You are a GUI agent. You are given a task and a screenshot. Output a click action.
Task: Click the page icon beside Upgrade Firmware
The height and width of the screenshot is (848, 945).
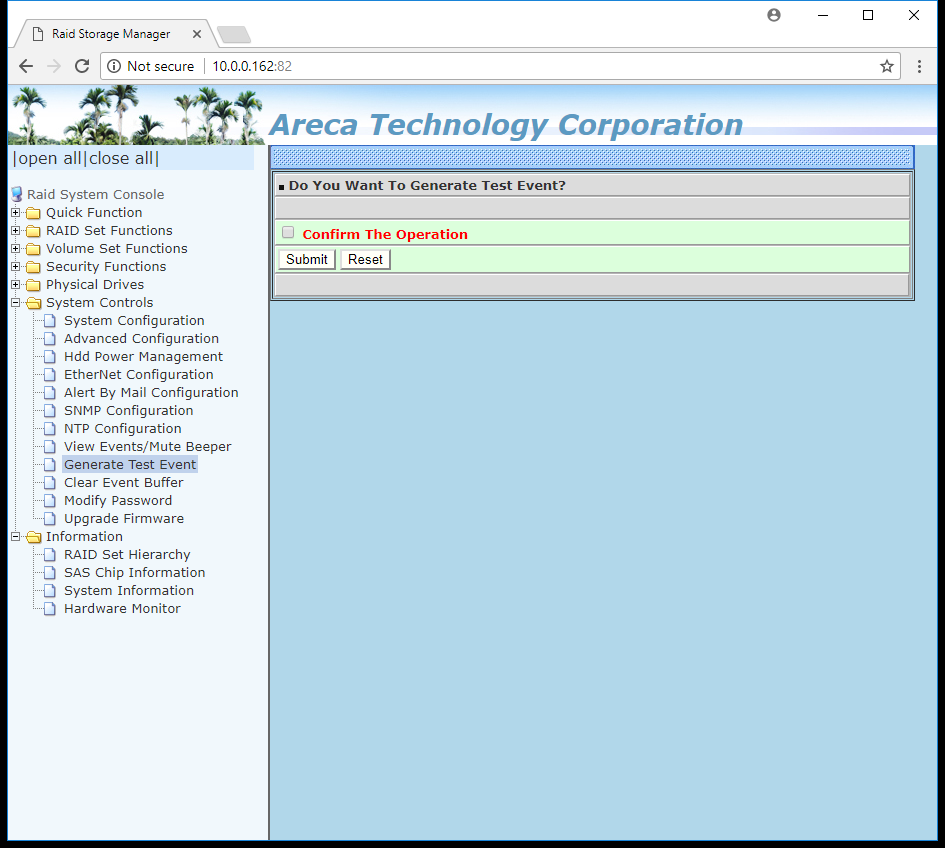point(50,519)
